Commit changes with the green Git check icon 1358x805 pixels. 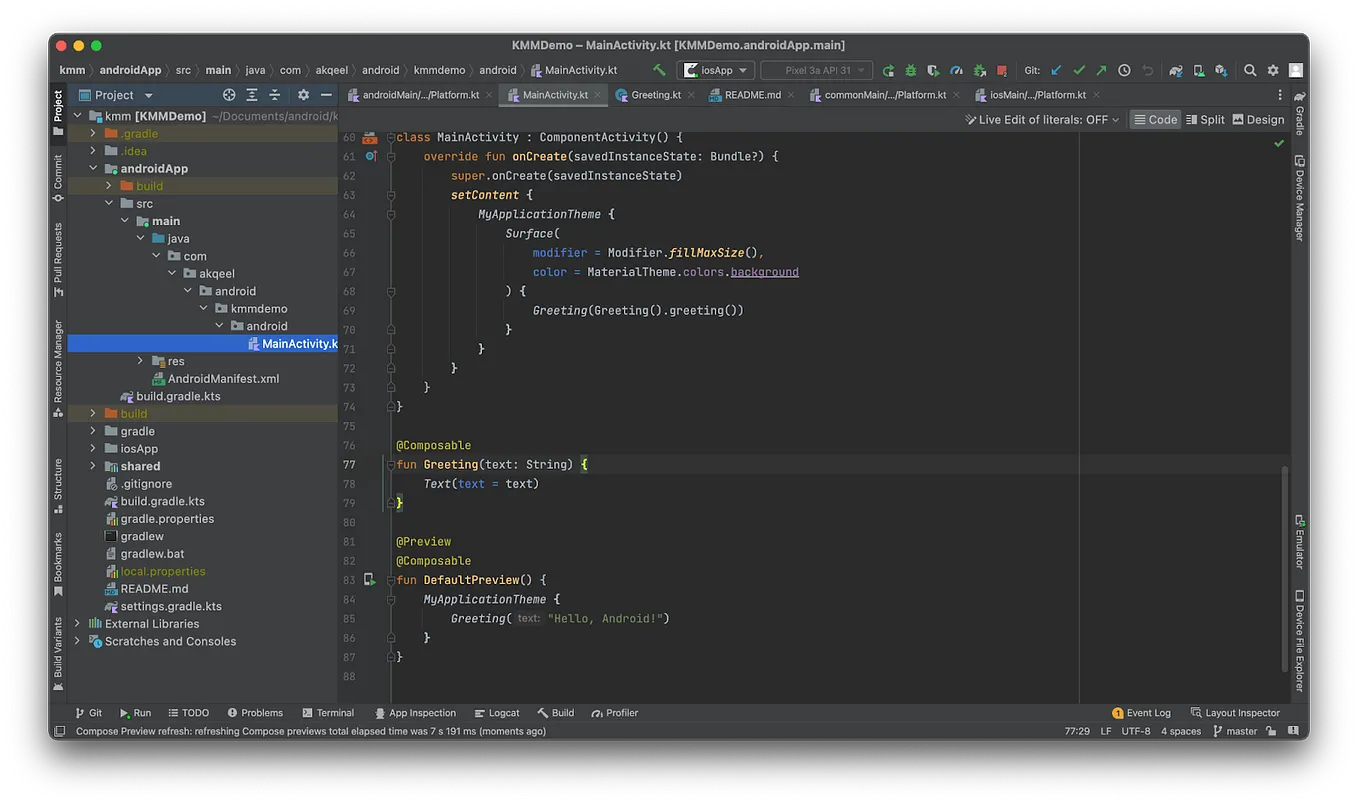(1080, 70)
